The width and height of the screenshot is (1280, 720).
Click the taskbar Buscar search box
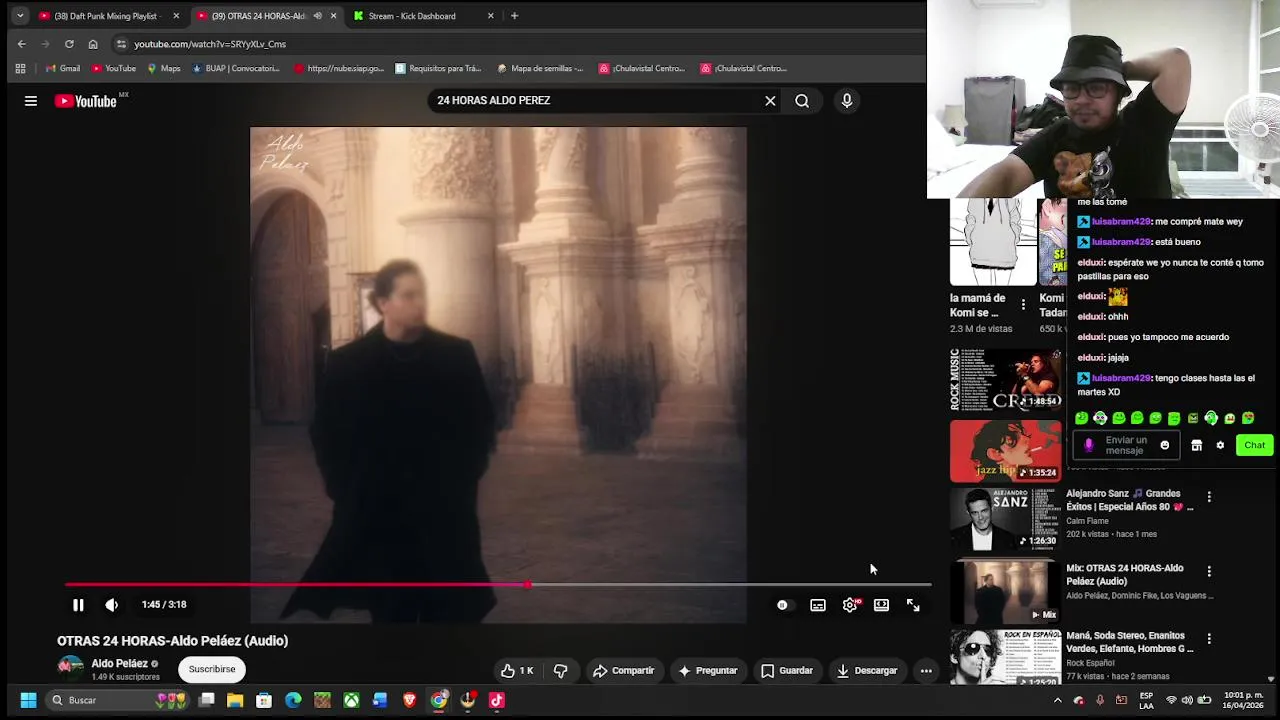click(117, 700)
